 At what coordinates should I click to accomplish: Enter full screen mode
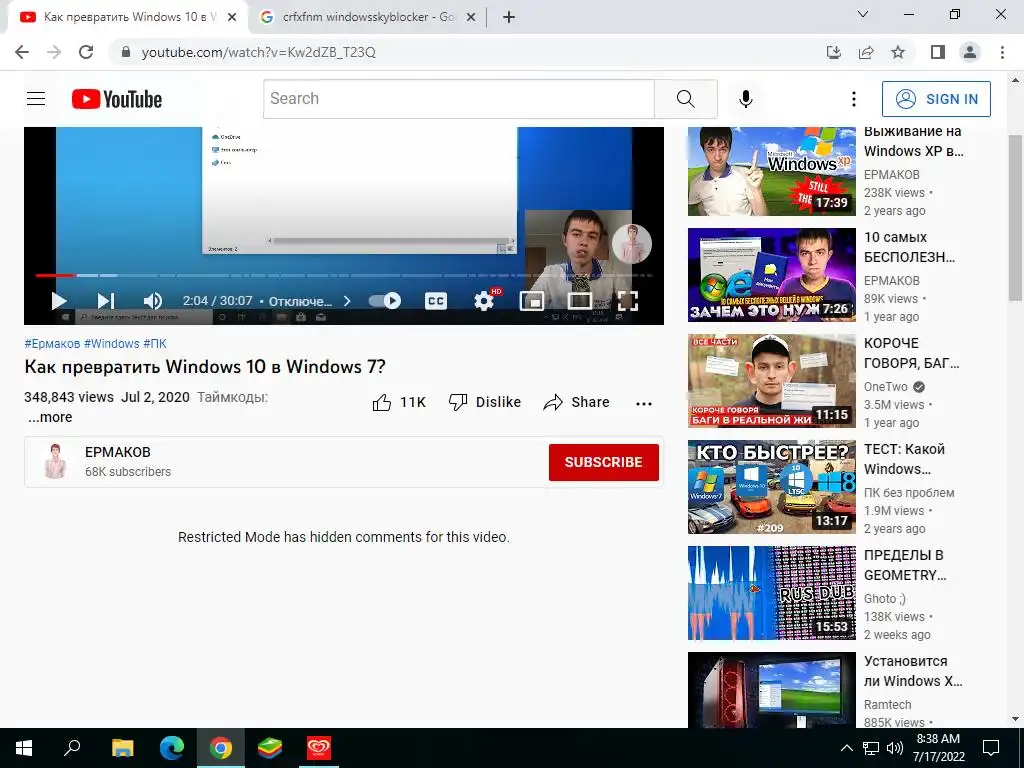tap(628, 301)
